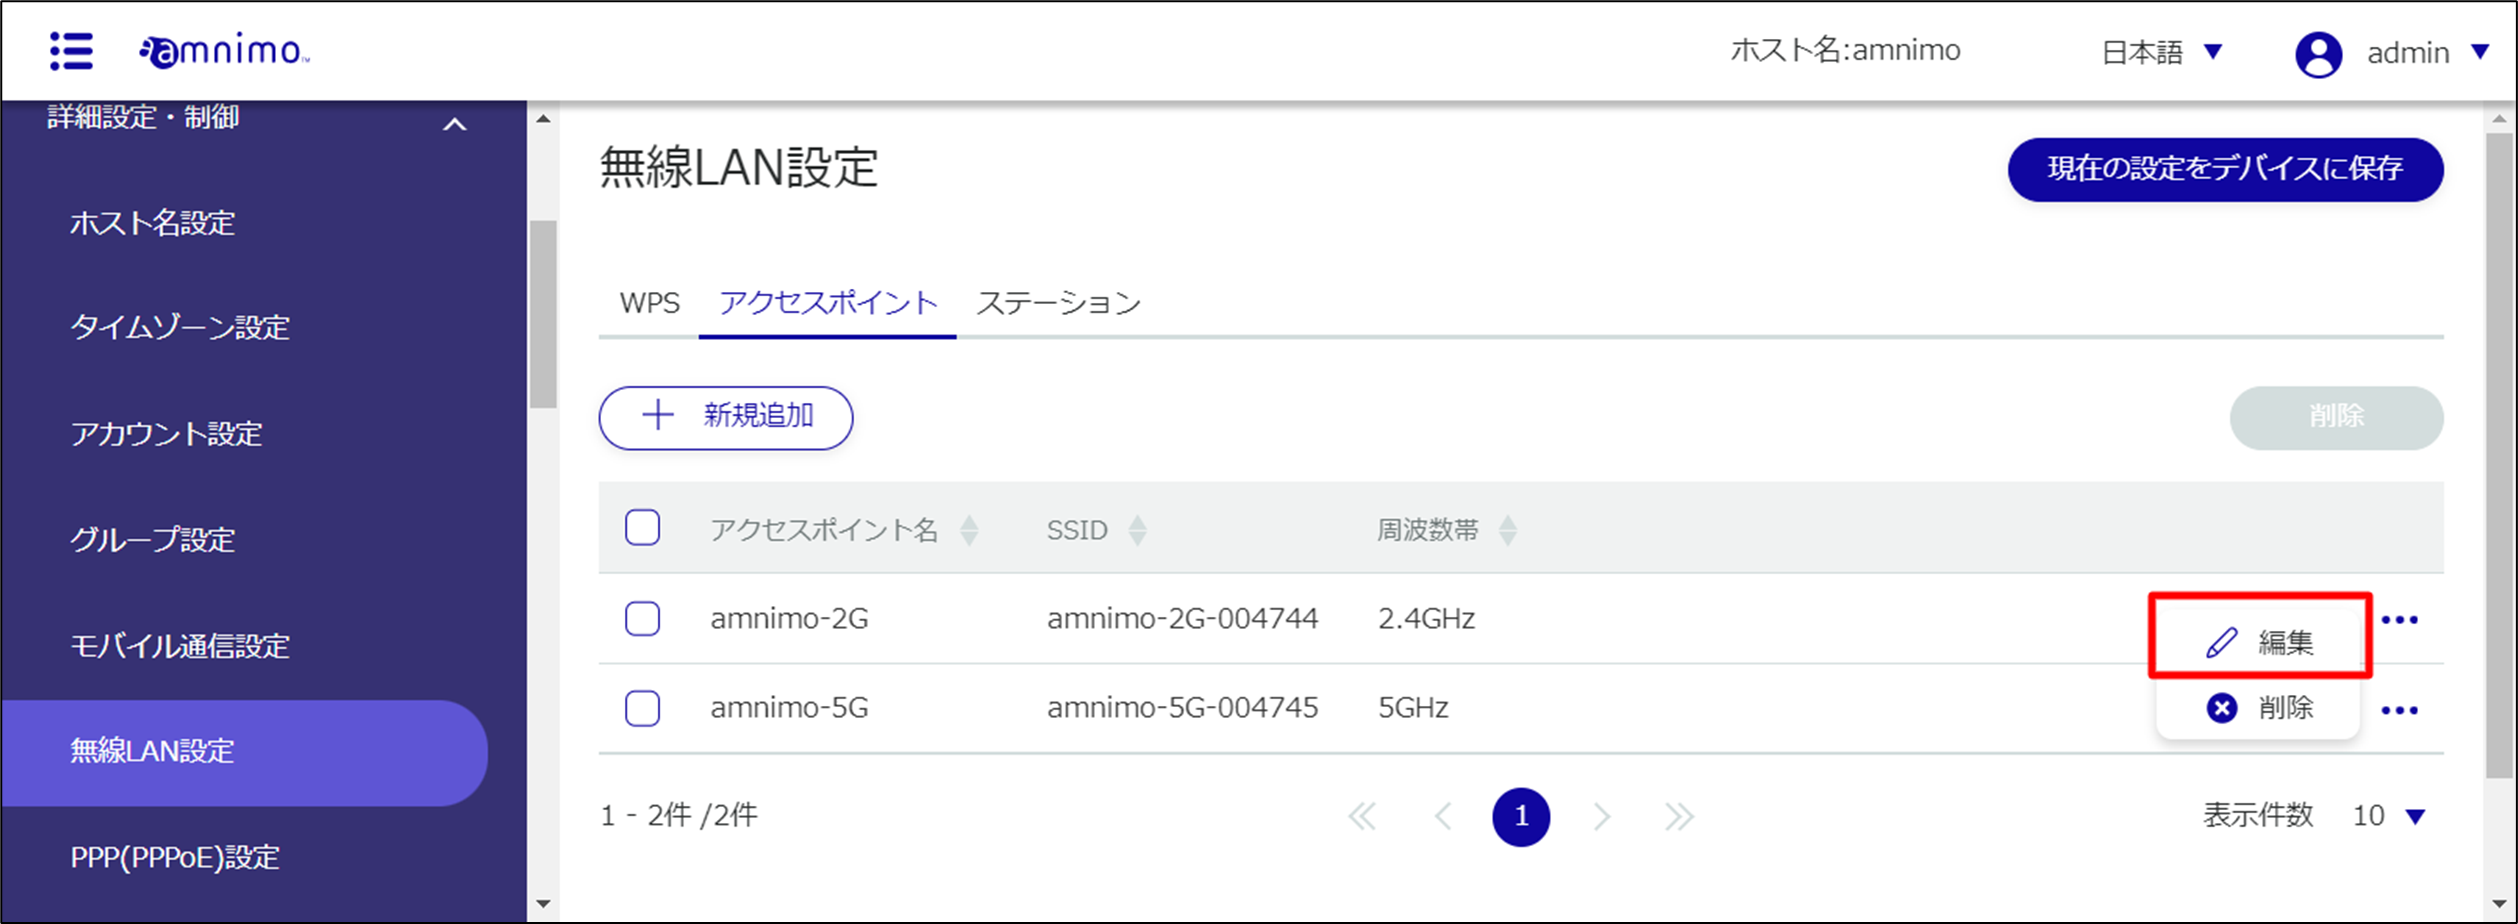Click the 2.4GHz frequency cell
This screenshot has height=924, width=2518.
pos(1426,619)
